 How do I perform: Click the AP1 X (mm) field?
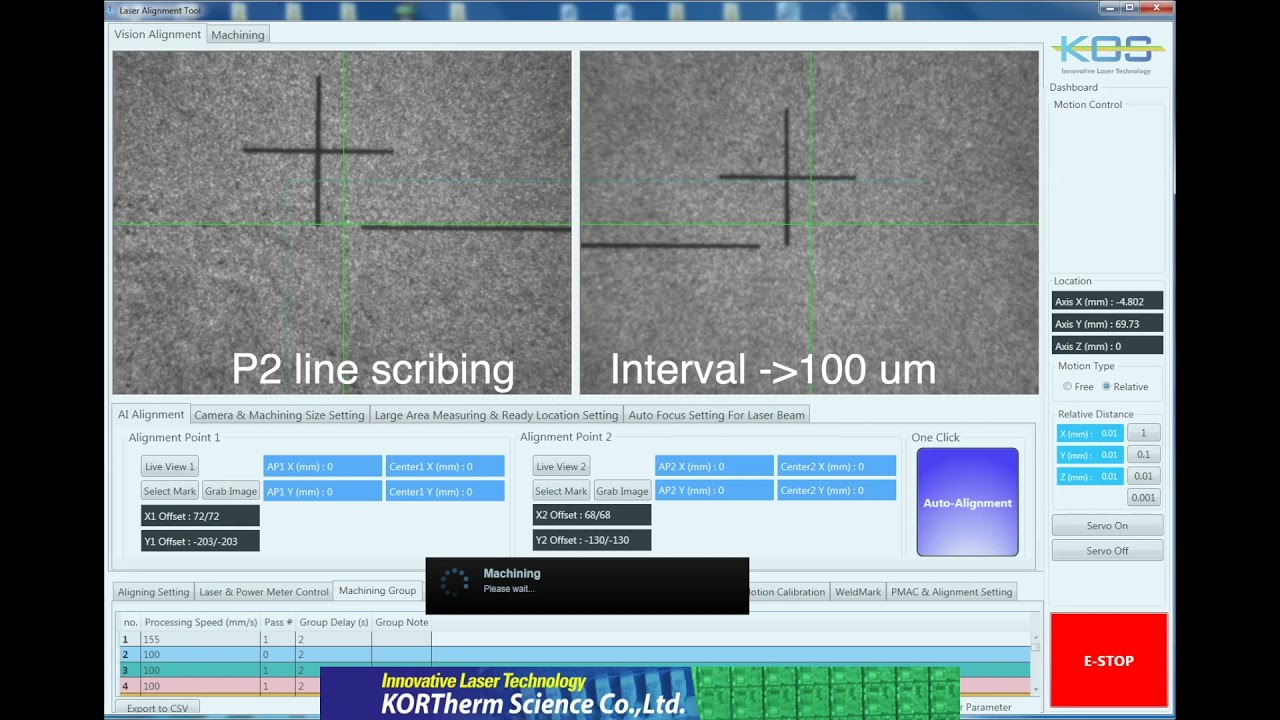pyautogui.click(x=323, y=466)
